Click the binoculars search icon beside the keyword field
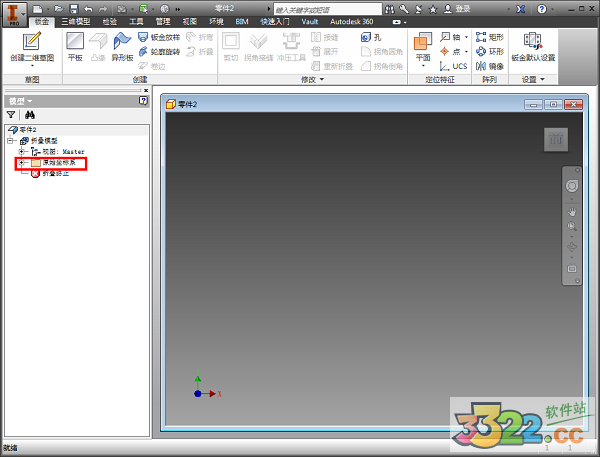600x457 pixels. [x=390, y=9]
